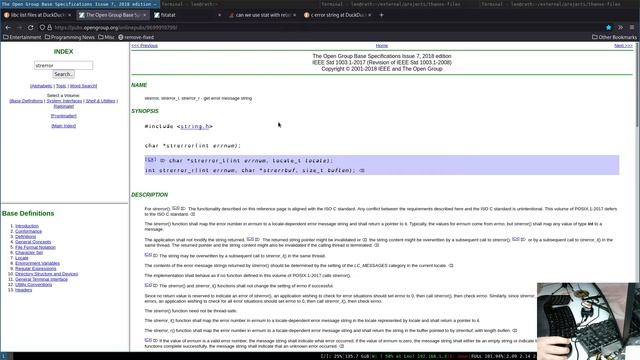Viewport: 640px width, 360px height.
Task: Open the Frontmatter link
Action: pyautogui.click(x=64, y=116)
